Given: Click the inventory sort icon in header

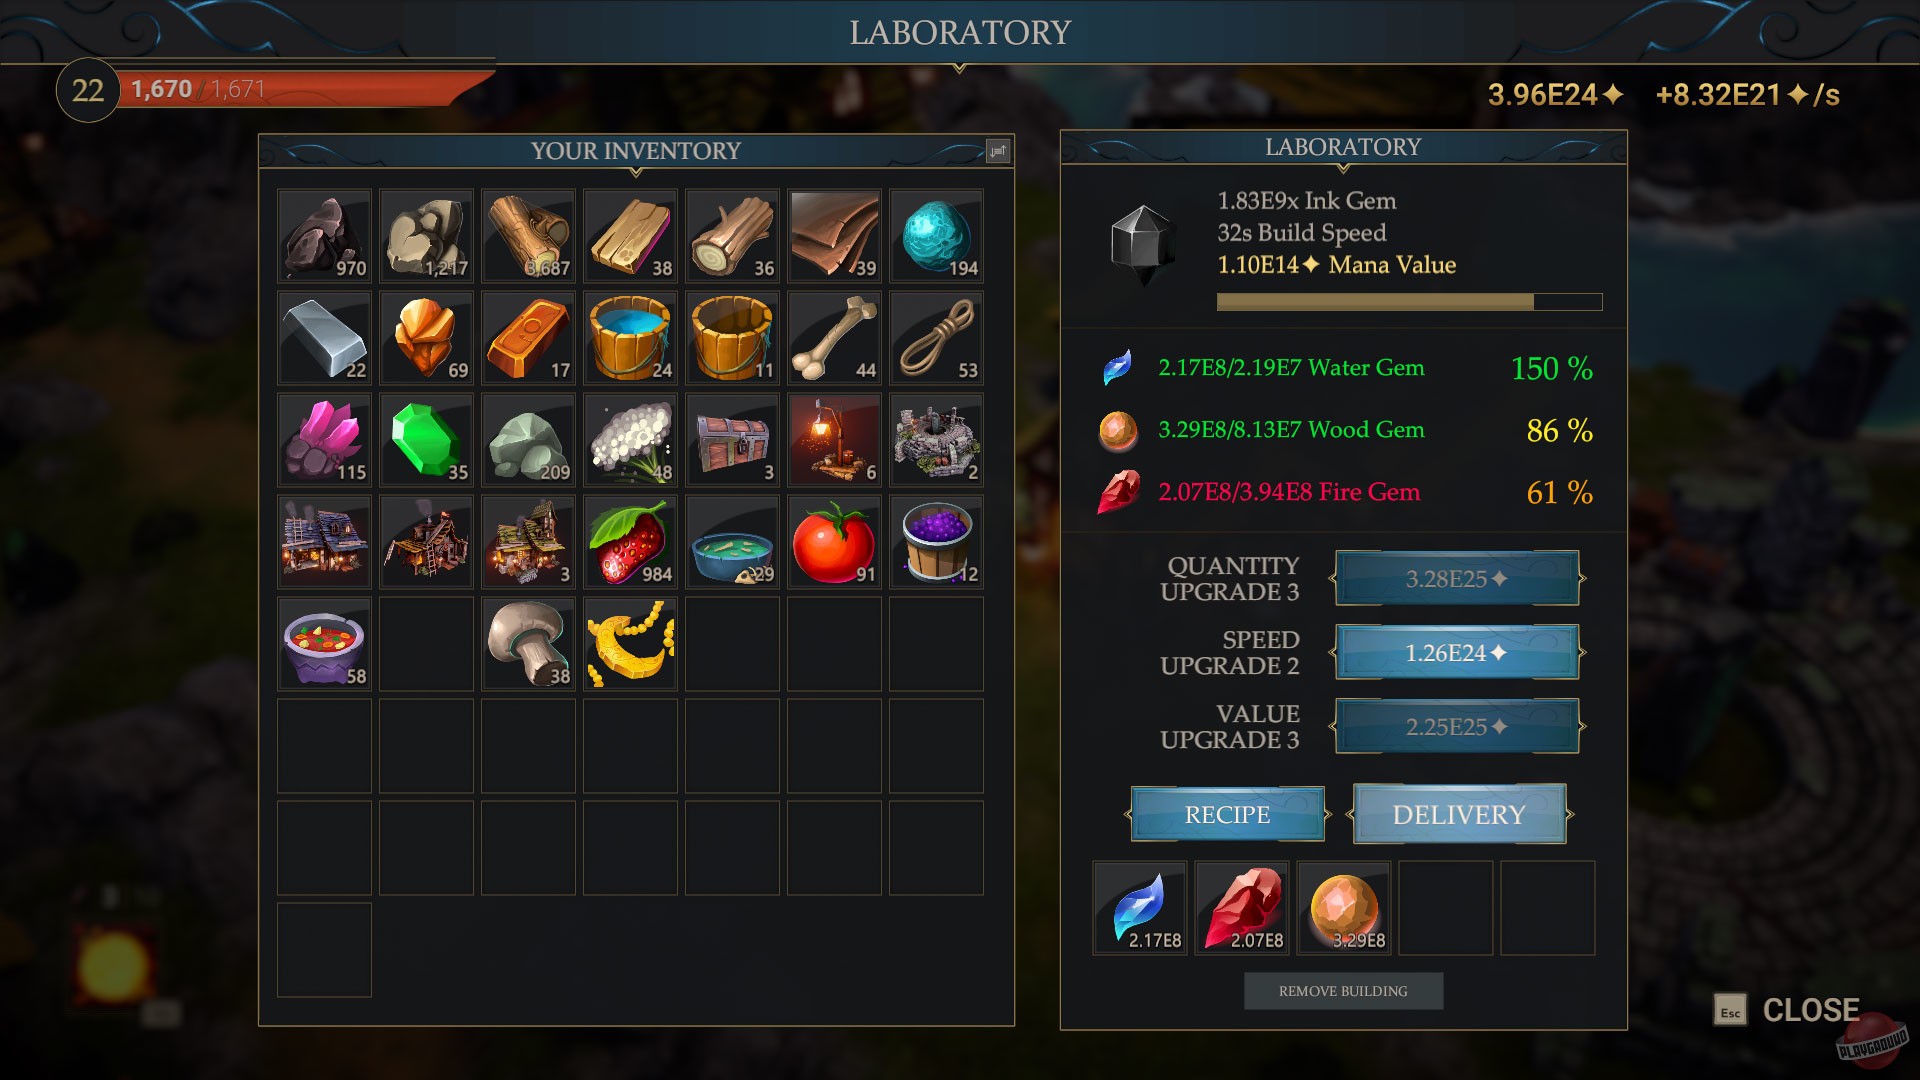Looking at the screenshot, I should click(997, 151).
